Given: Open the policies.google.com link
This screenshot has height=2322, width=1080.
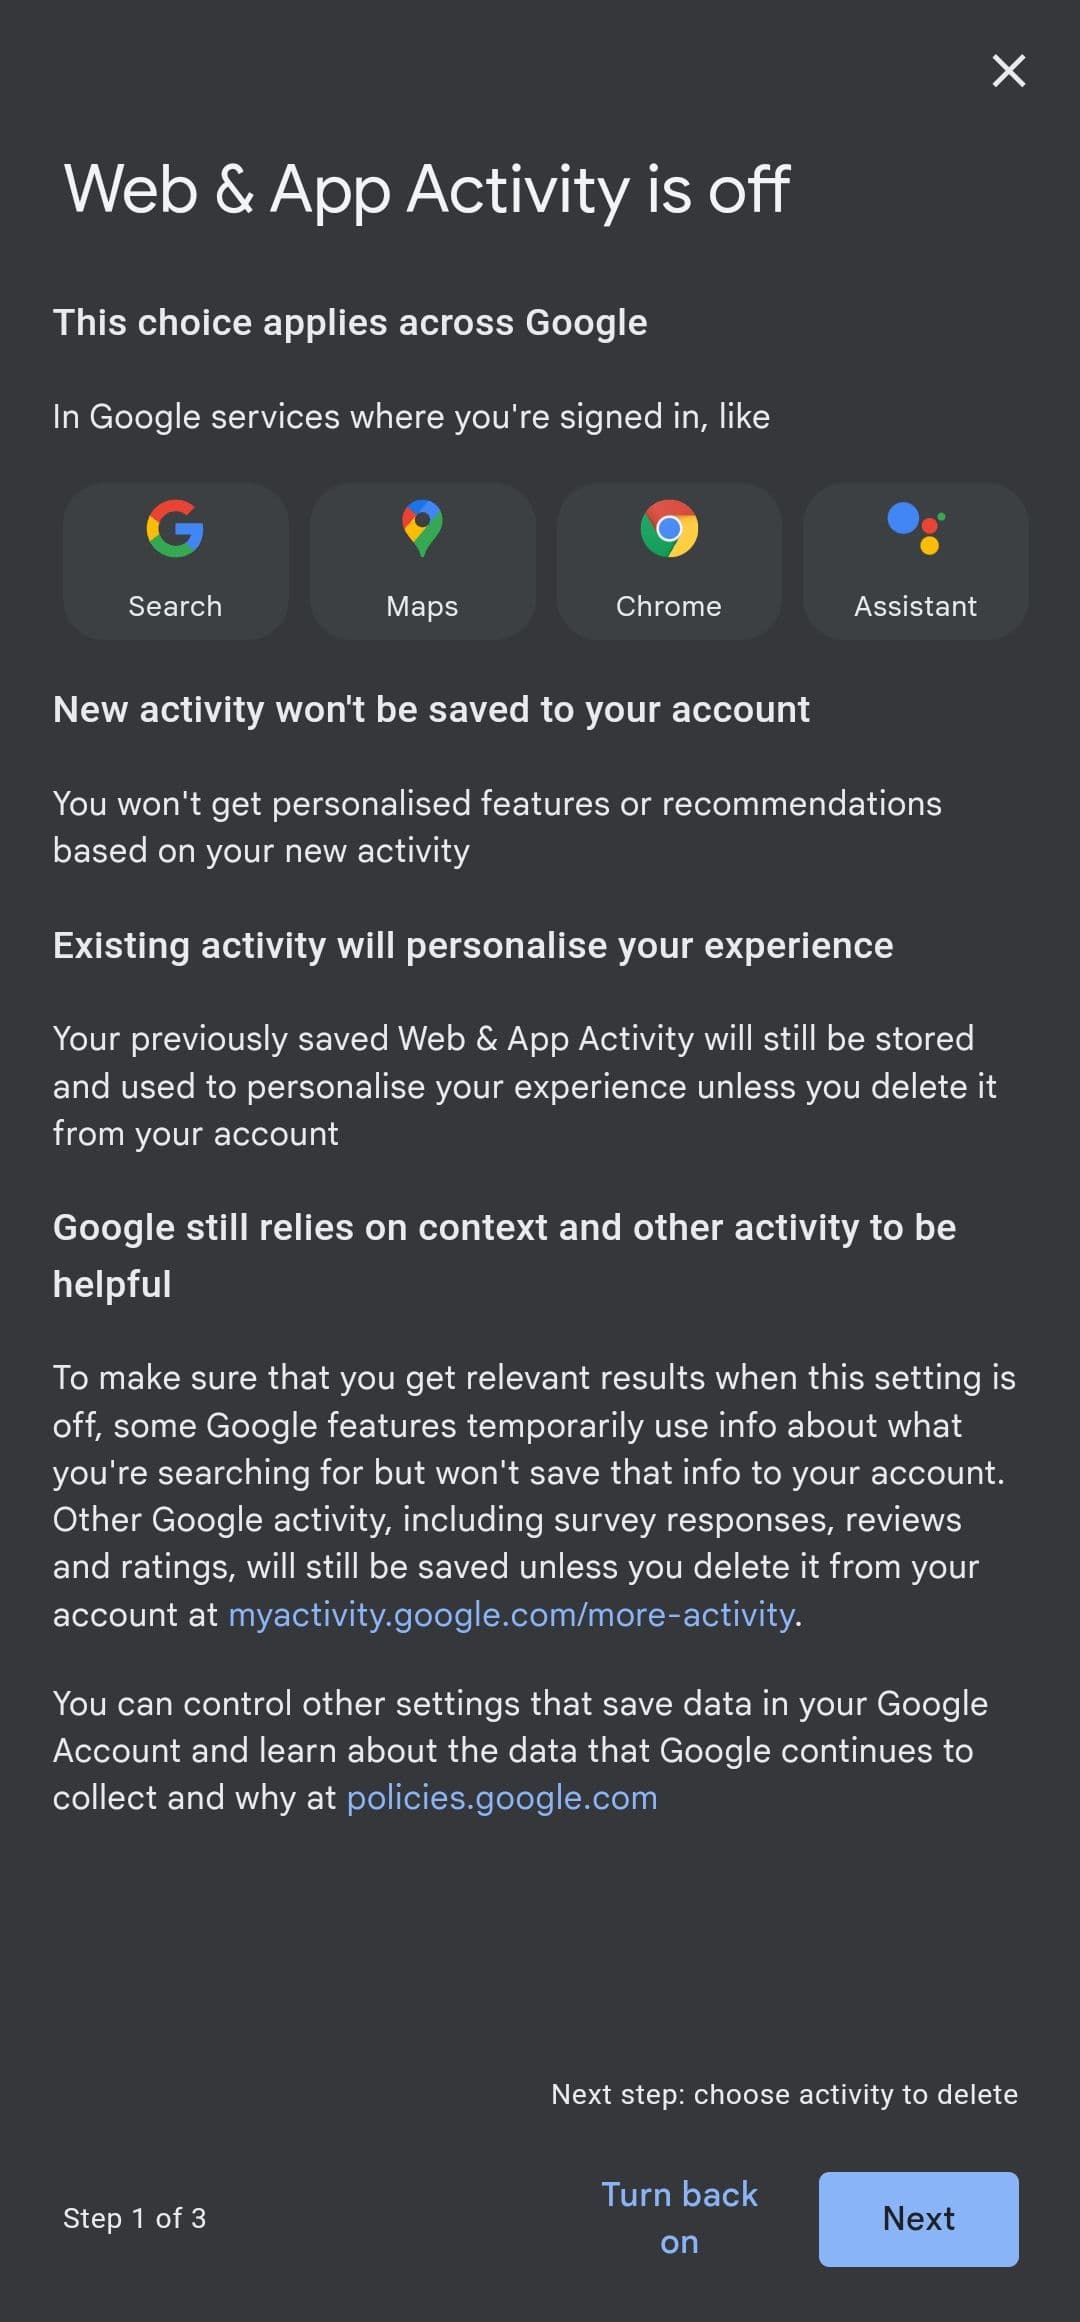Looking at the screenshot, I should (x=502, y=1797).
